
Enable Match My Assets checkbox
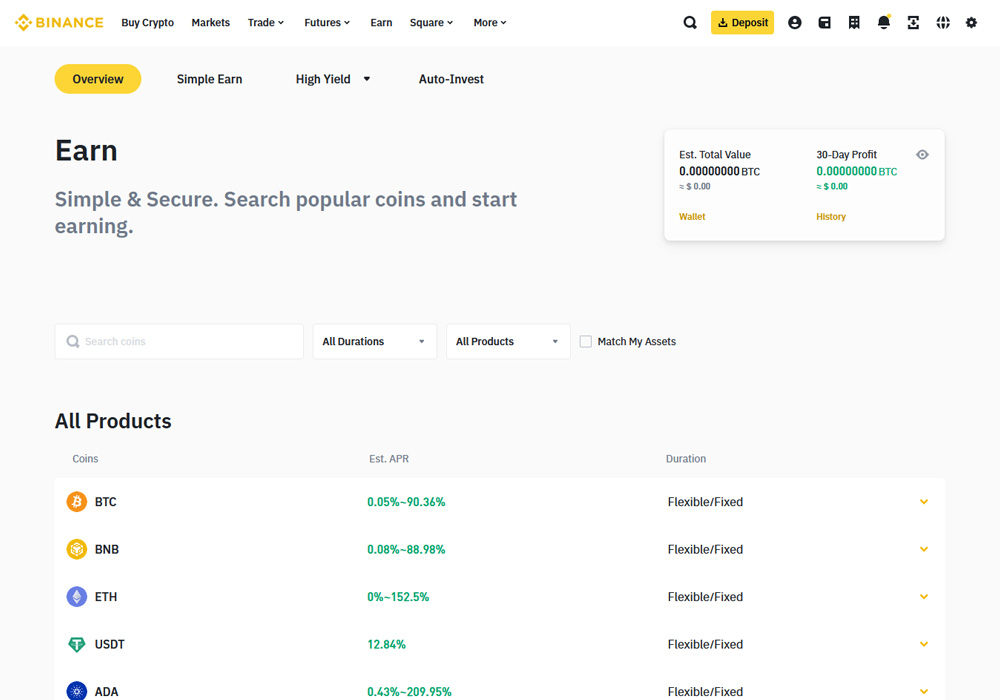coord(585,342)
